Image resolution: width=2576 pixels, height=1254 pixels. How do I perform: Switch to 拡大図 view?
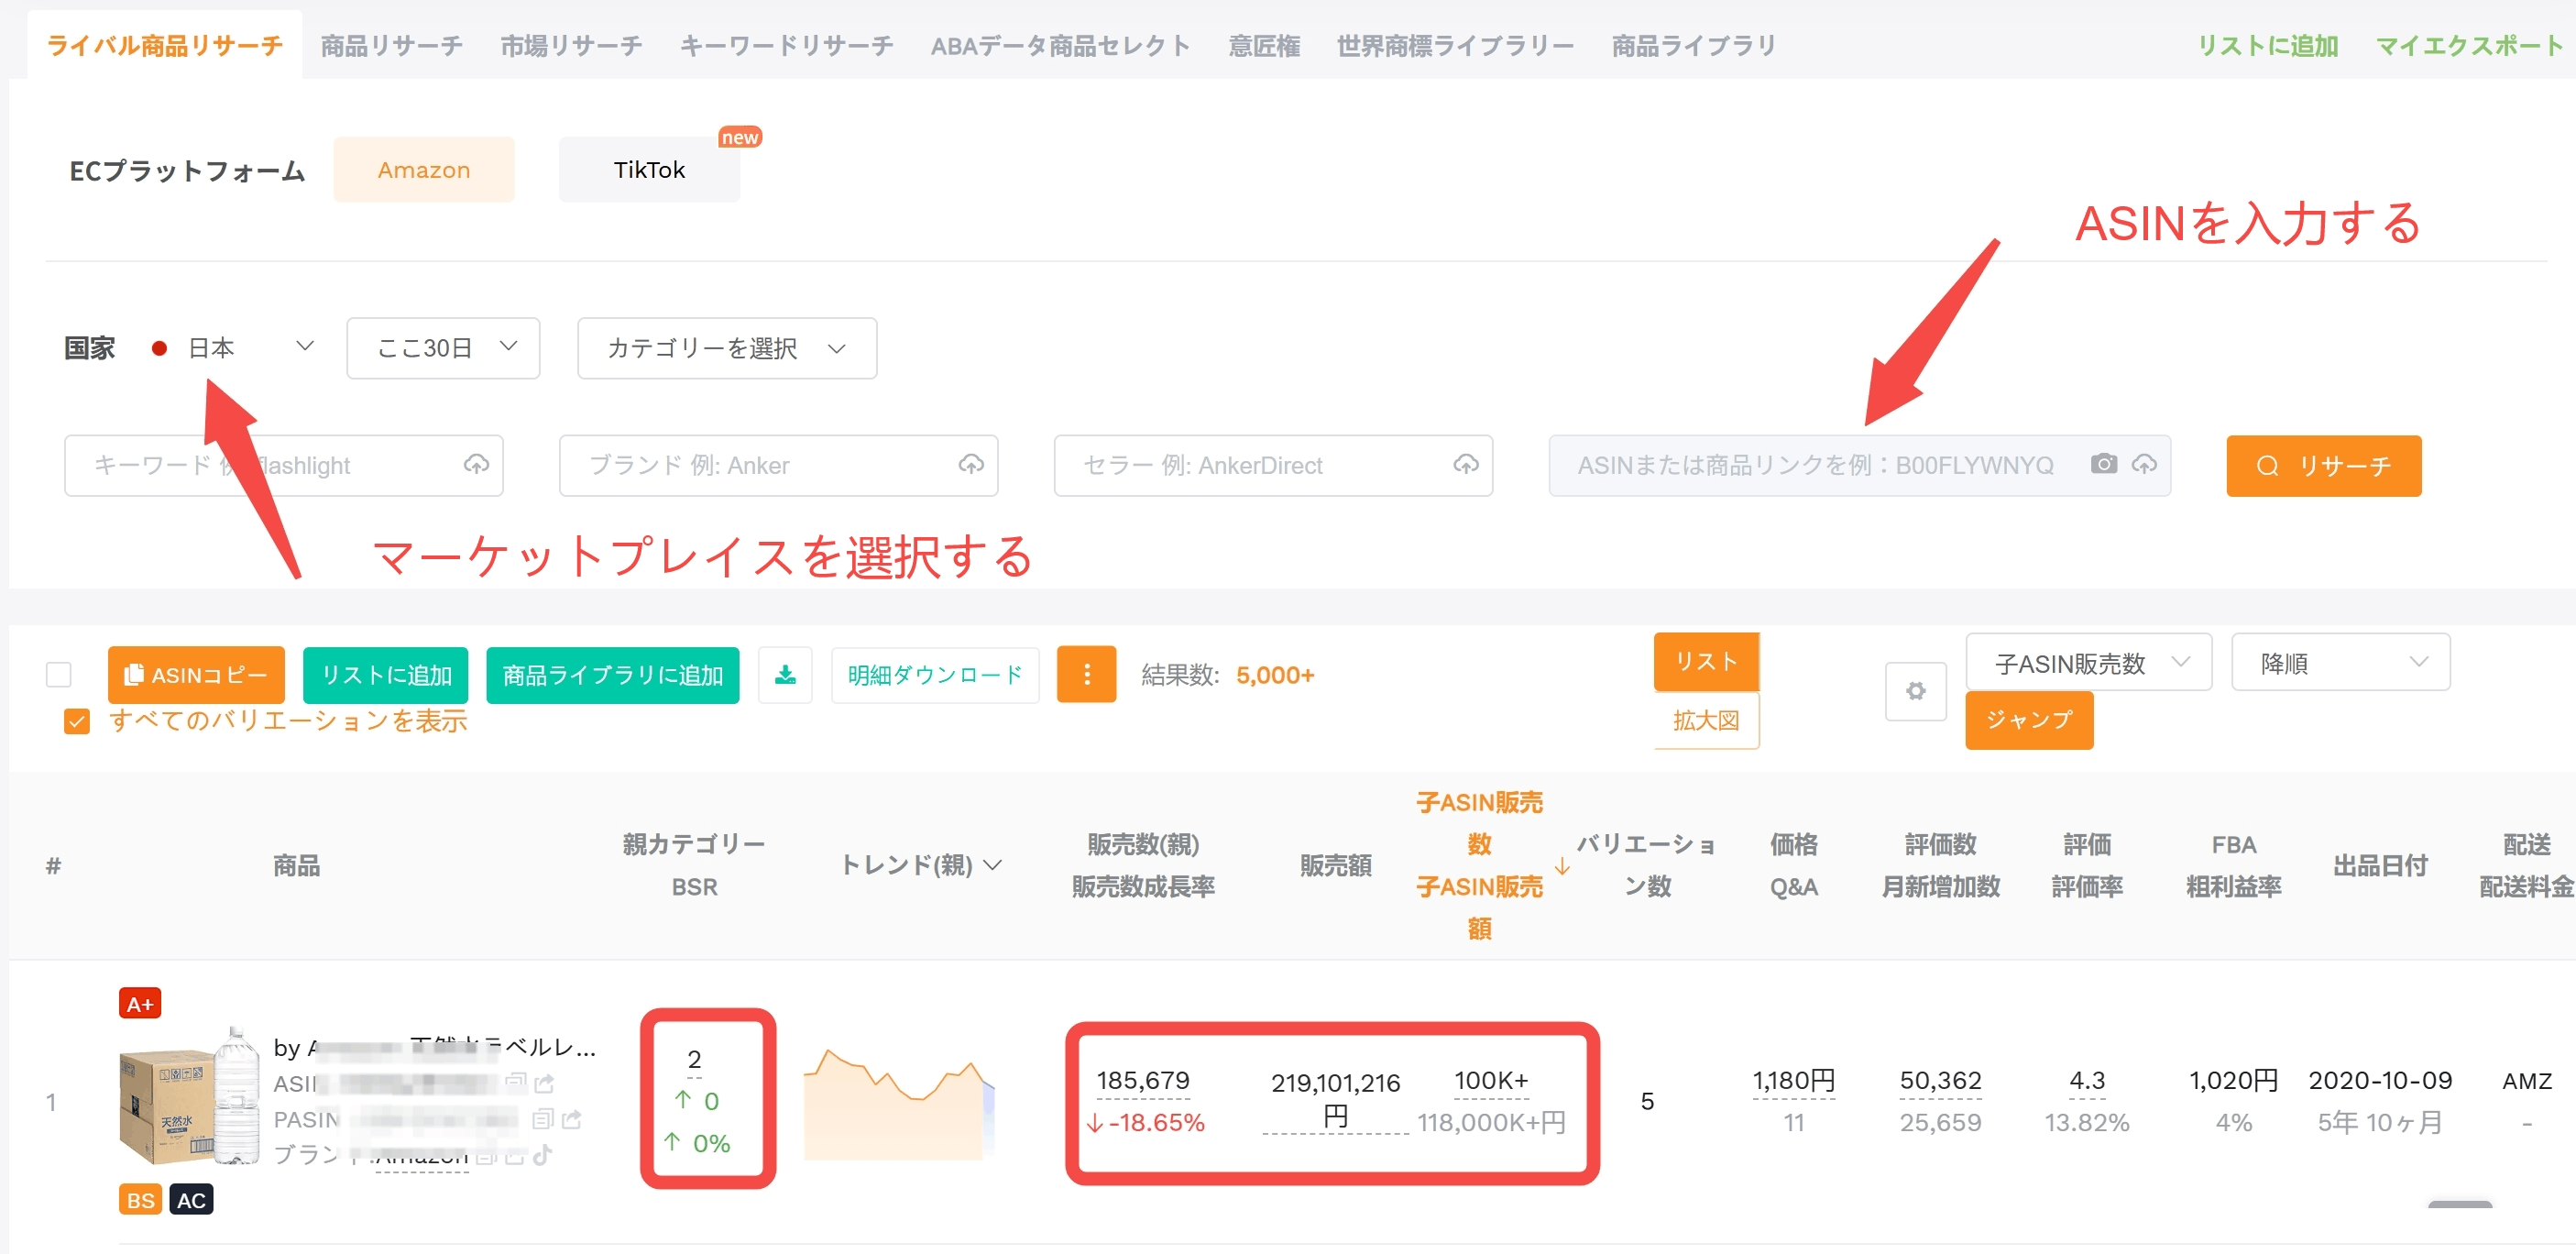tap(1706, 720)
